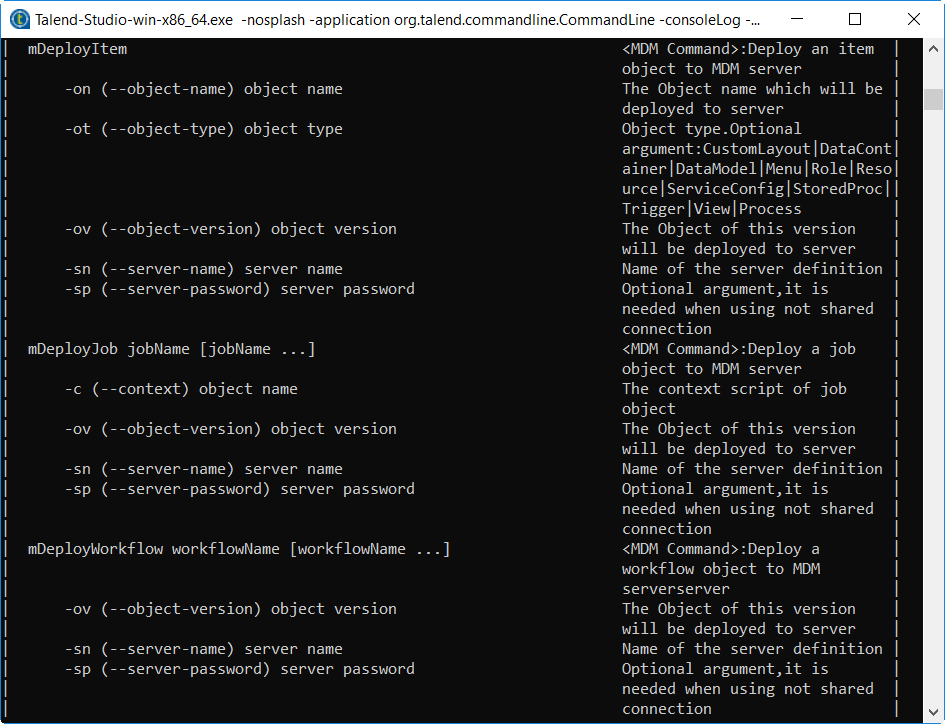Maximize the console window
This screenshot has width=945, height=724.
pos(854,19)
